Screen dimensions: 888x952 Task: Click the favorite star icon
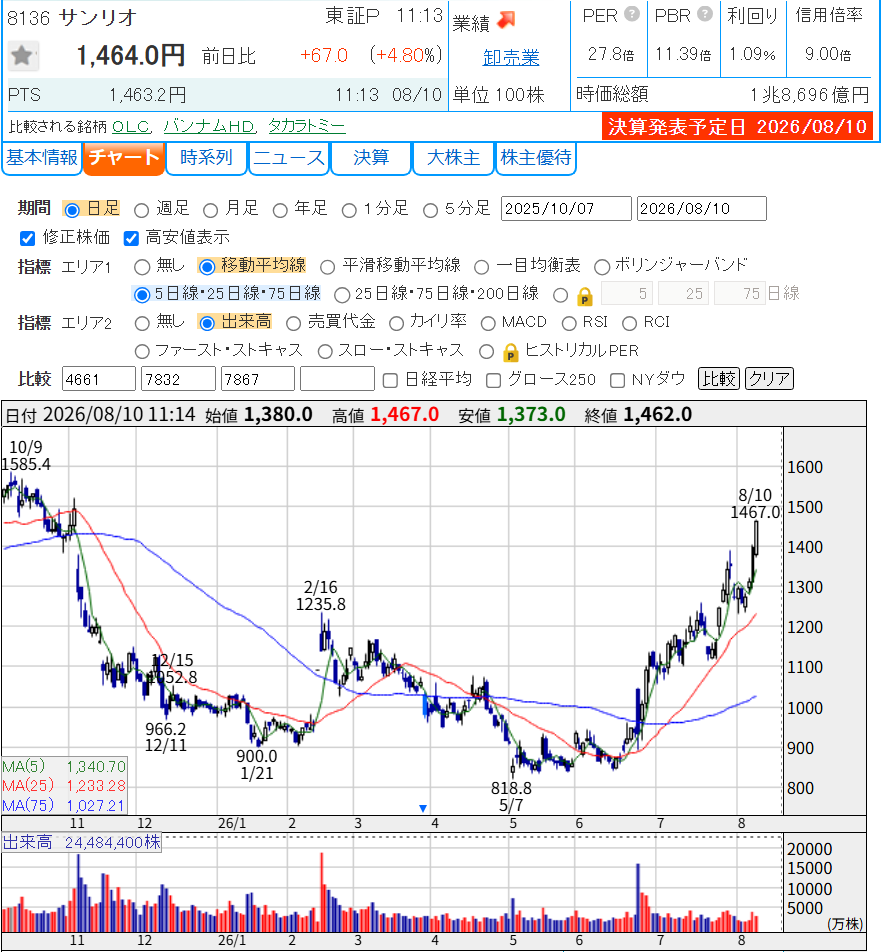point(22,56)
